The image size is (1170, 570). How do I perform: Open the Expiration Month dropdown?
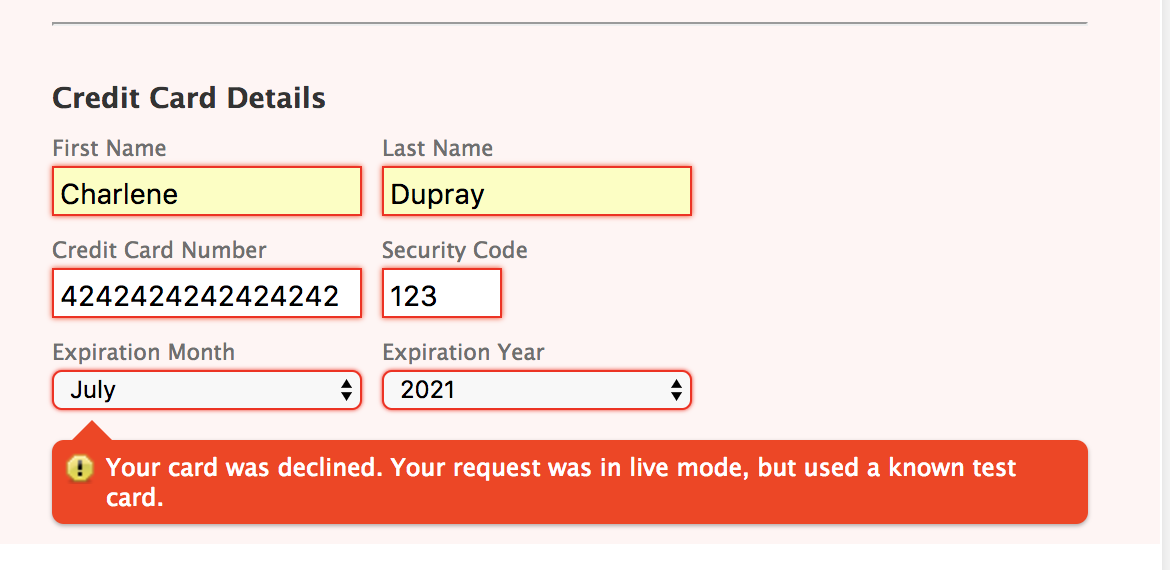click(x=206, y=390)
